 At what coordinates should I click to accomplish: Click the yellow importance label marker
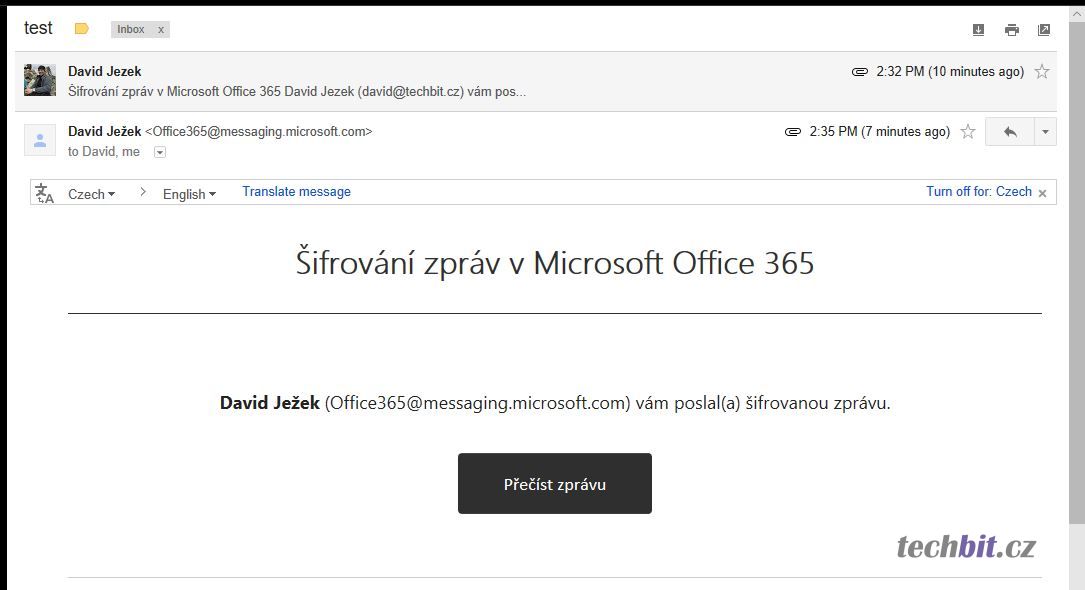pos(82,29)
